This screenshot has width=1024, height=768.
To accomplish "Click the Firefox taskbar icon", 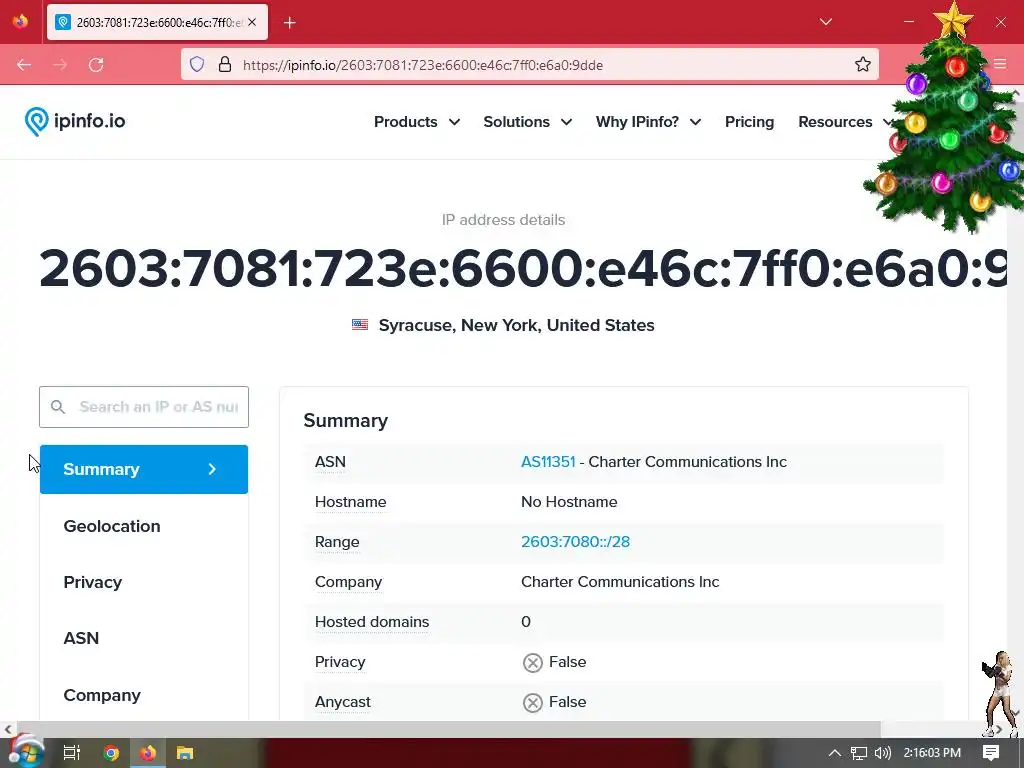I will coord(148,753).
